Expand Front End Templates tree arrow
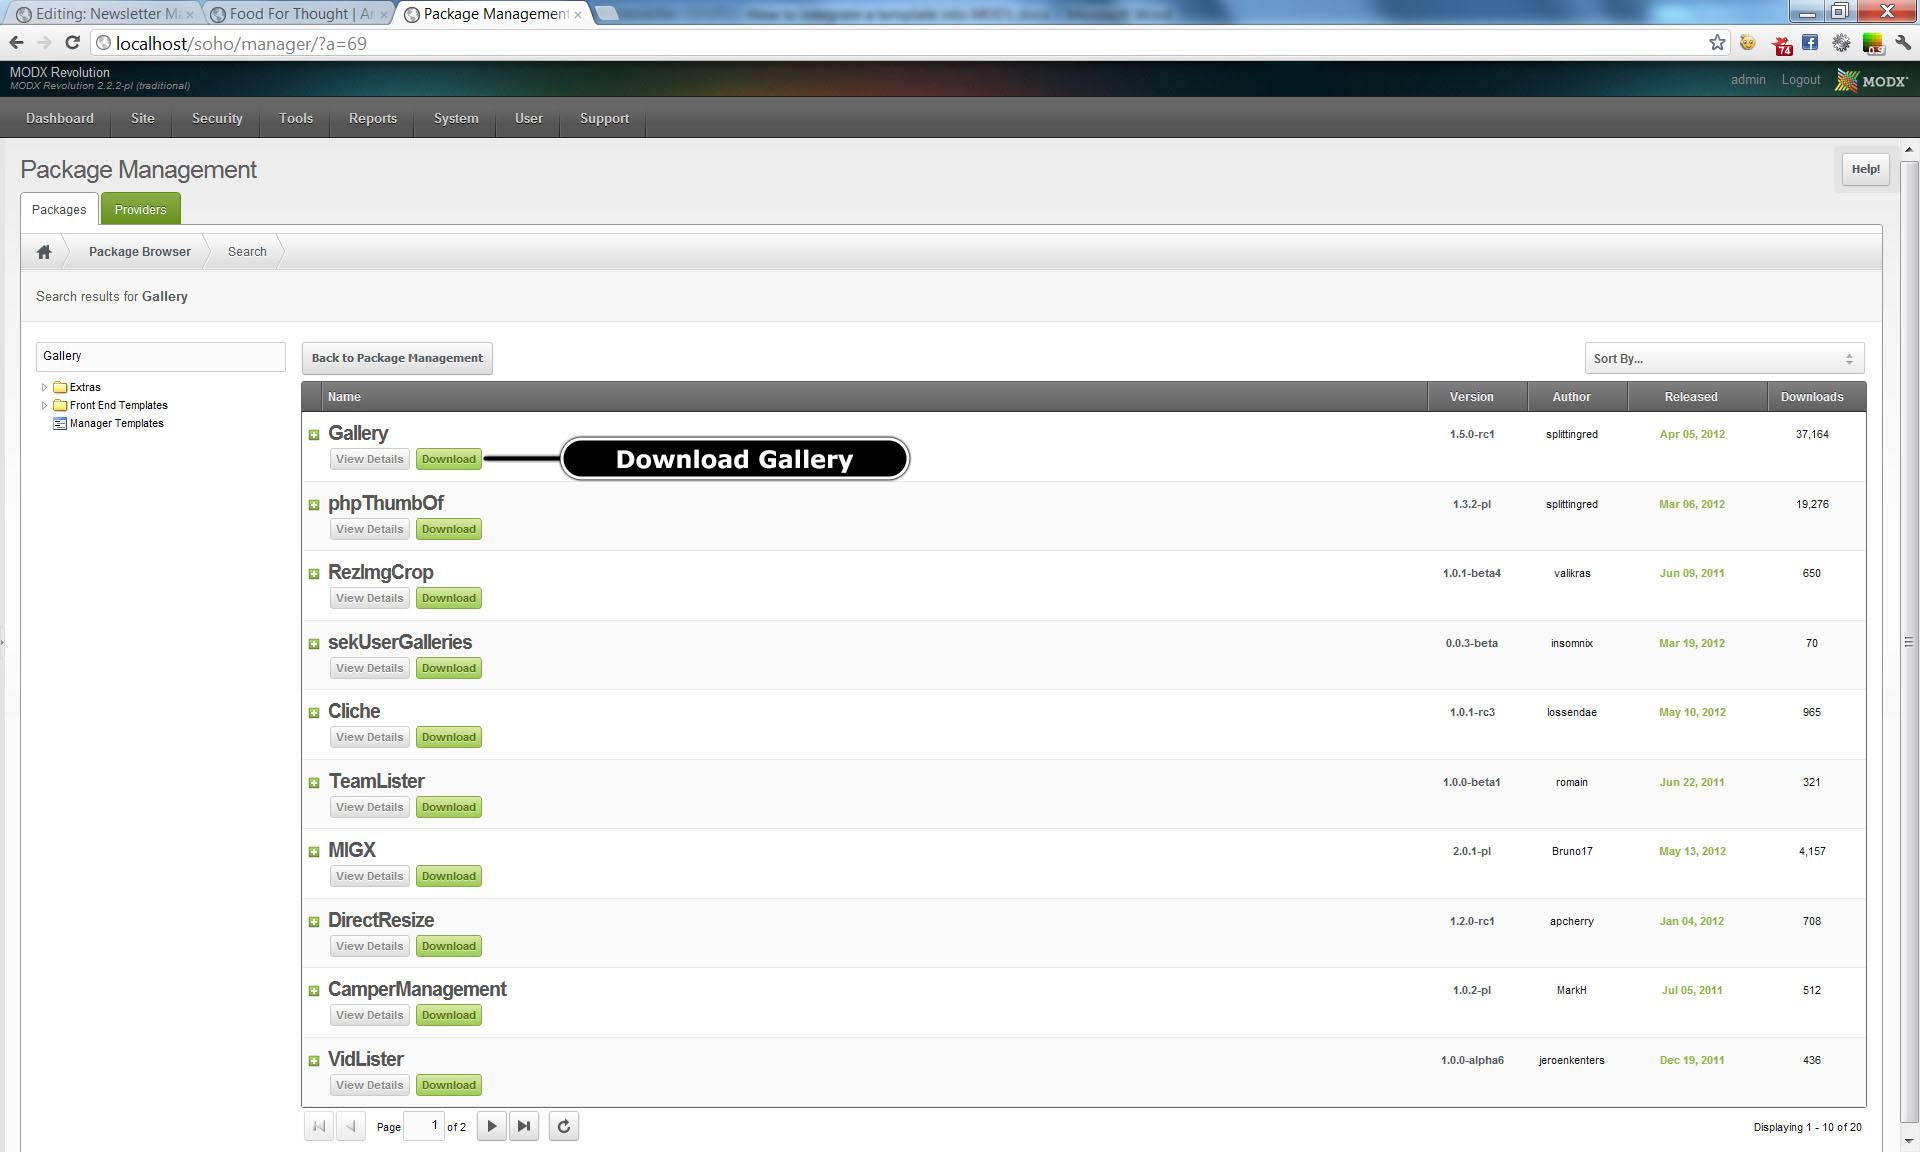 pyautogui.click(x=44, y=405)
